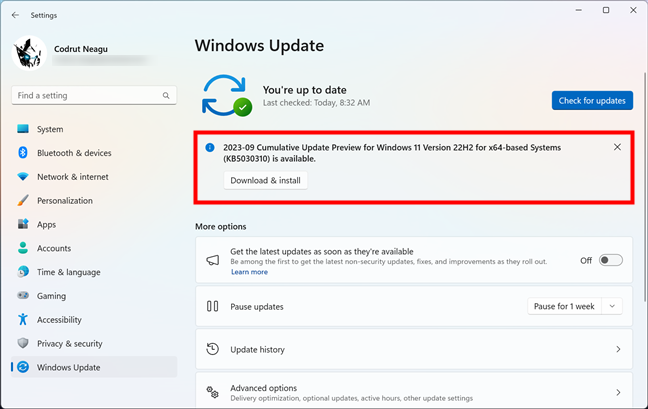This screenshot has width=648, height=409.
Task: Click Download & install button
Action: click(x=265, y=181)
